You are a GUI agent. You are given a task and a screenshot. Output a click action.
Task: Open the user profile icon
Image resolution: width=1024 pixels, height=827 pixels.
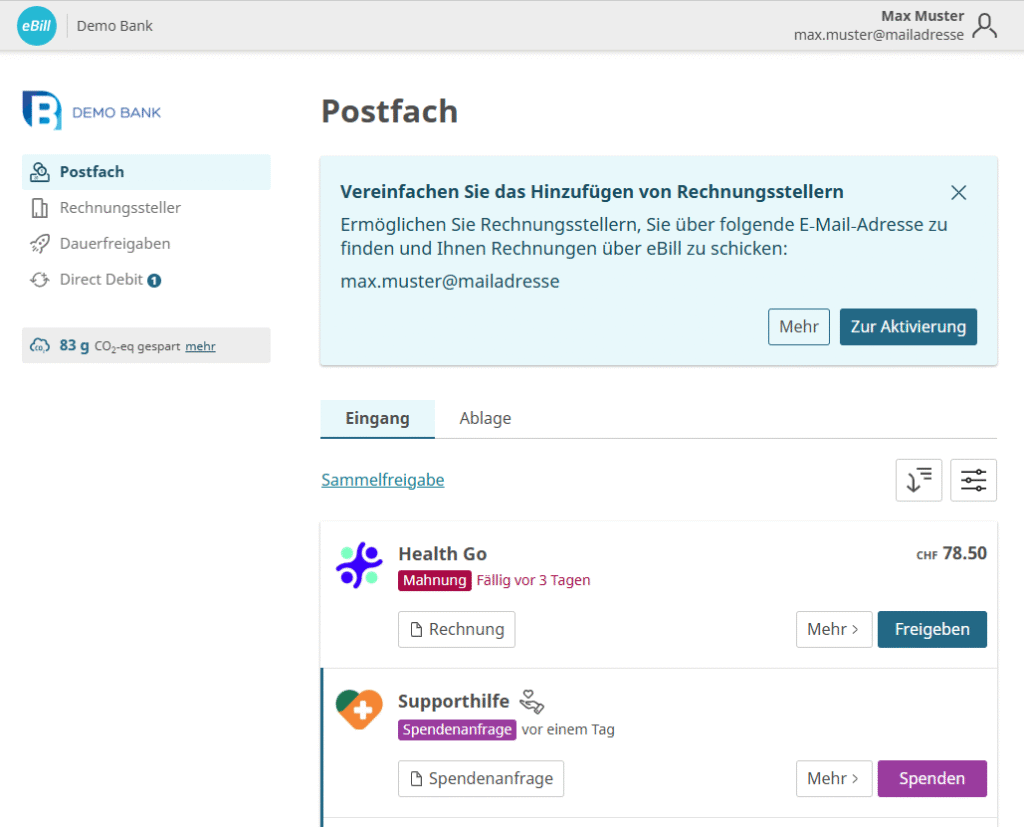(x=984, y=26)
